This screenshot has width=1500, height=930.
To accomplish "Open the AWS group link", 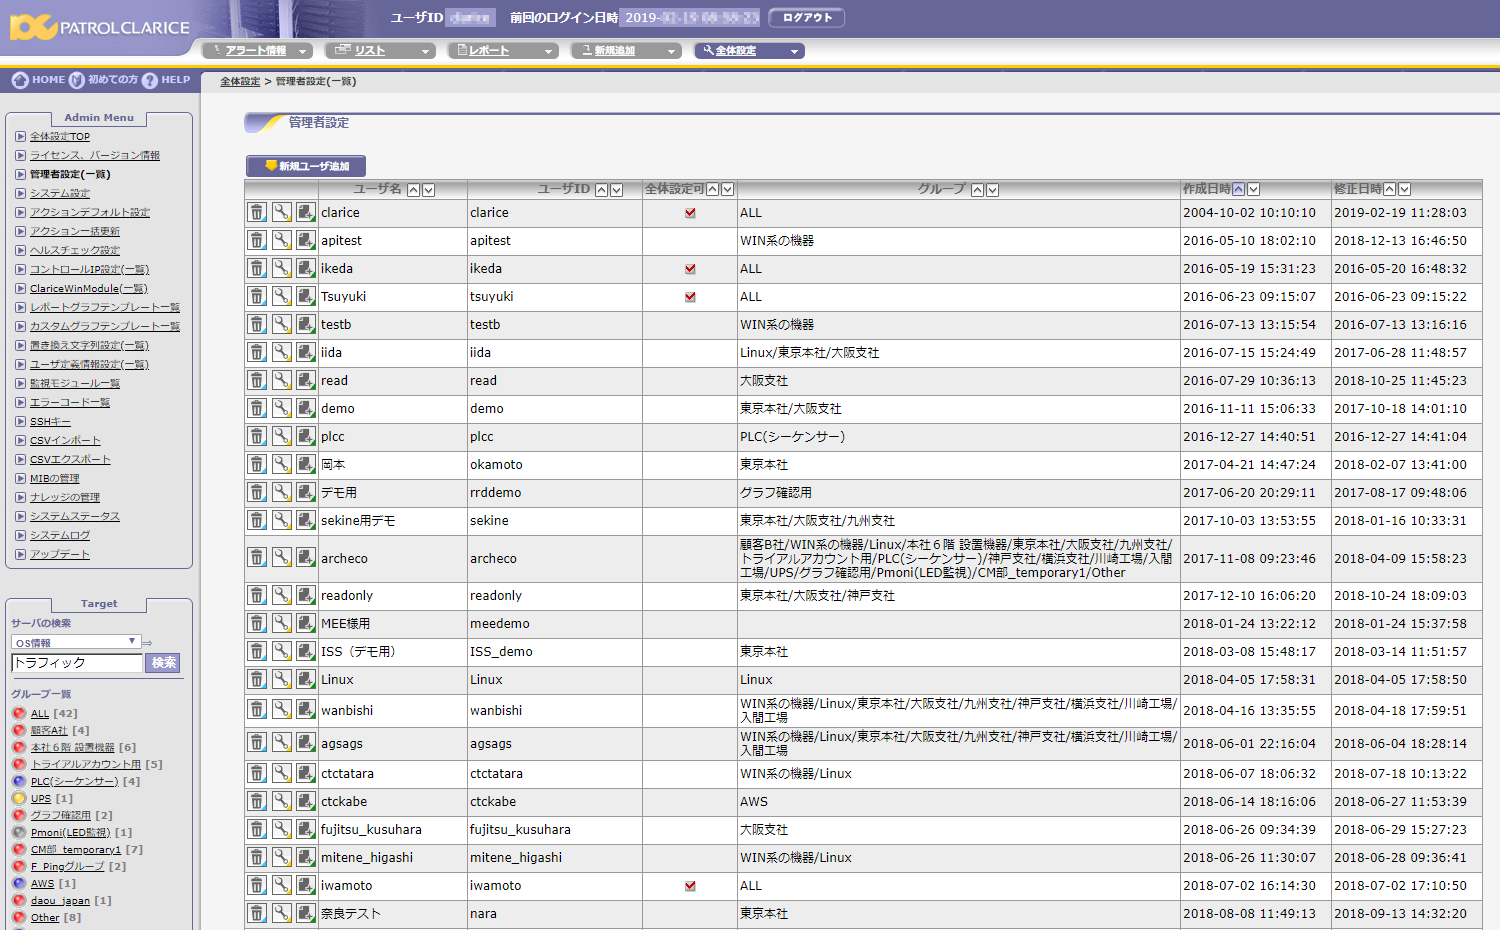I will tap(42, 884).
